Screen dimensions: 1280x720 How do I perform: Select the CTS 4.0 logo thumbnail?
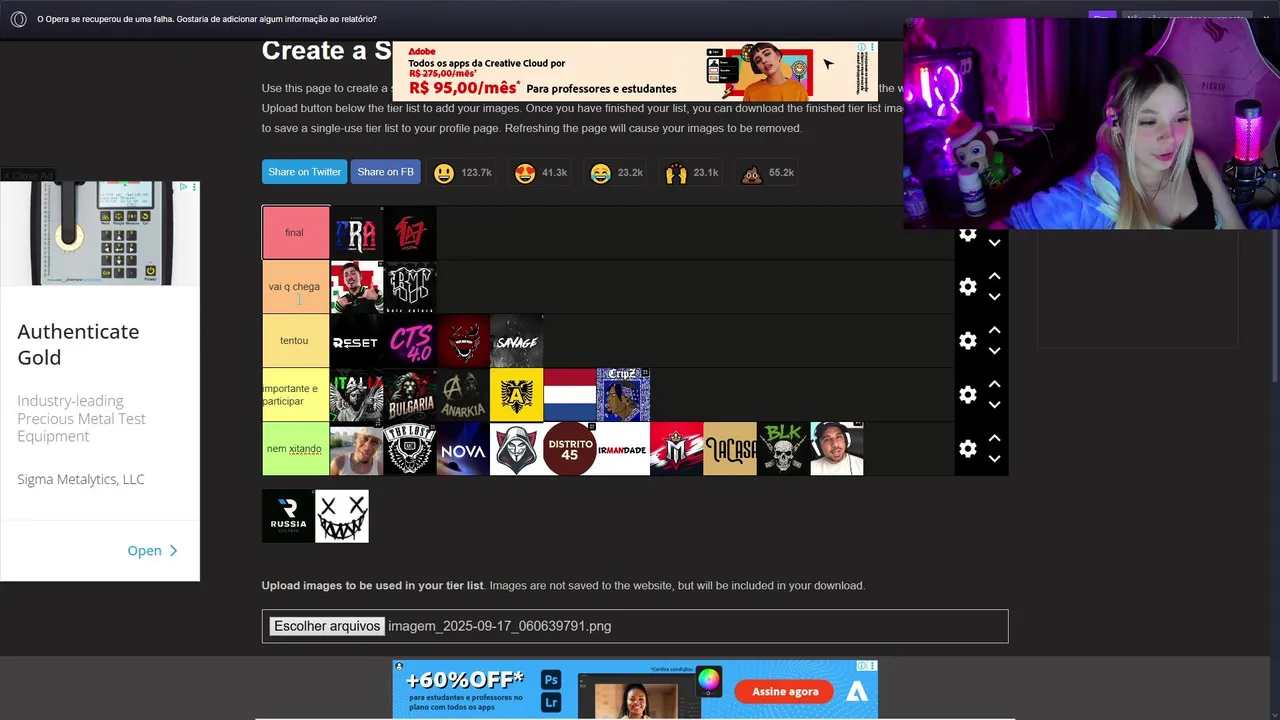coord(410,341)
